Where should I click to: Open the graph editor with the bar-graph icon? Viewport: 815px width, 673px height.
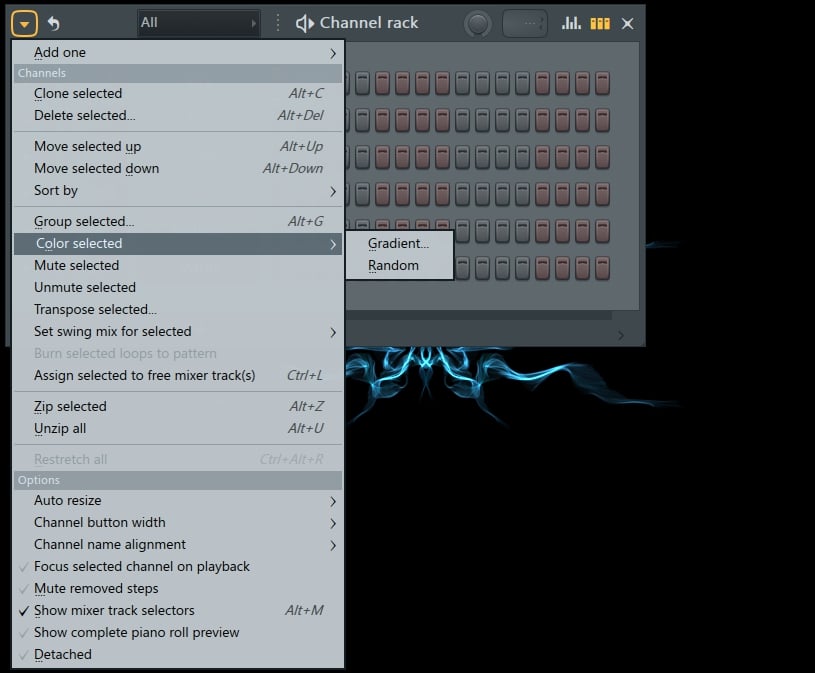[570, 22]
